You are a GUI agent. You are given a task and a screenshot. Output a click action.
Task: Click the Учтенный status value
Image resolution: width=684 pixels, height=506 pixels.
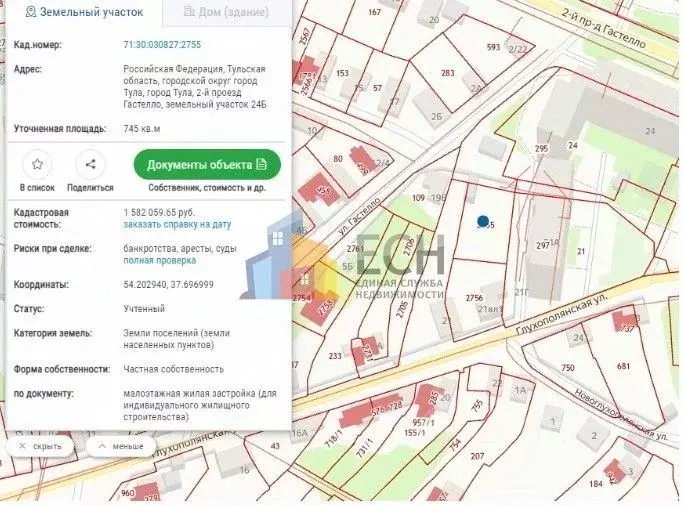point(144,309)
